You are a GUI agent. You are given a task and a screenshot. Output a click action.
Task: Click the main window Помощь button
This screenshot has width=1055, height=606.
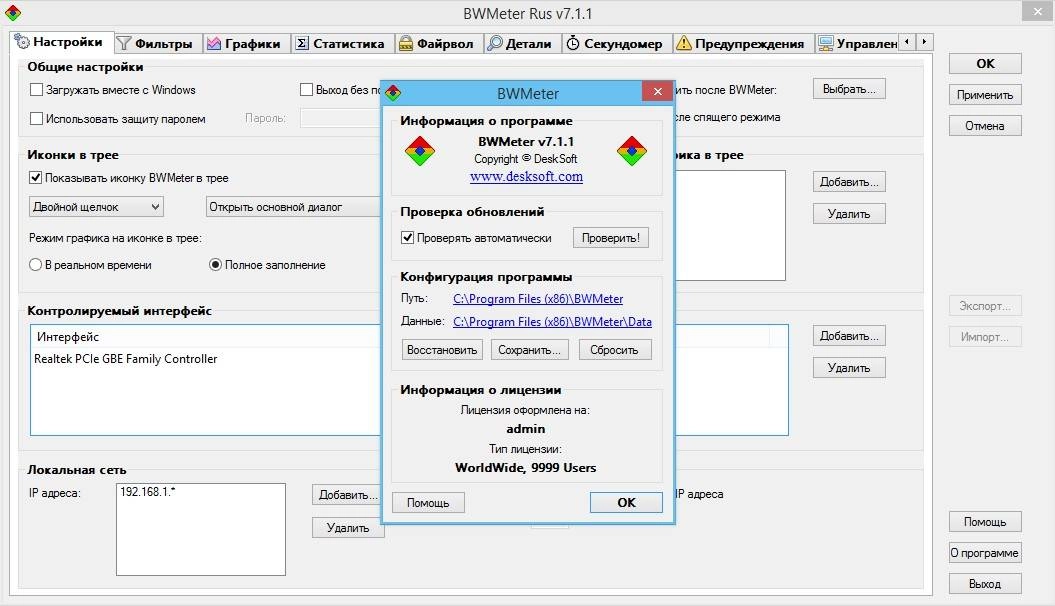[985, 522]
